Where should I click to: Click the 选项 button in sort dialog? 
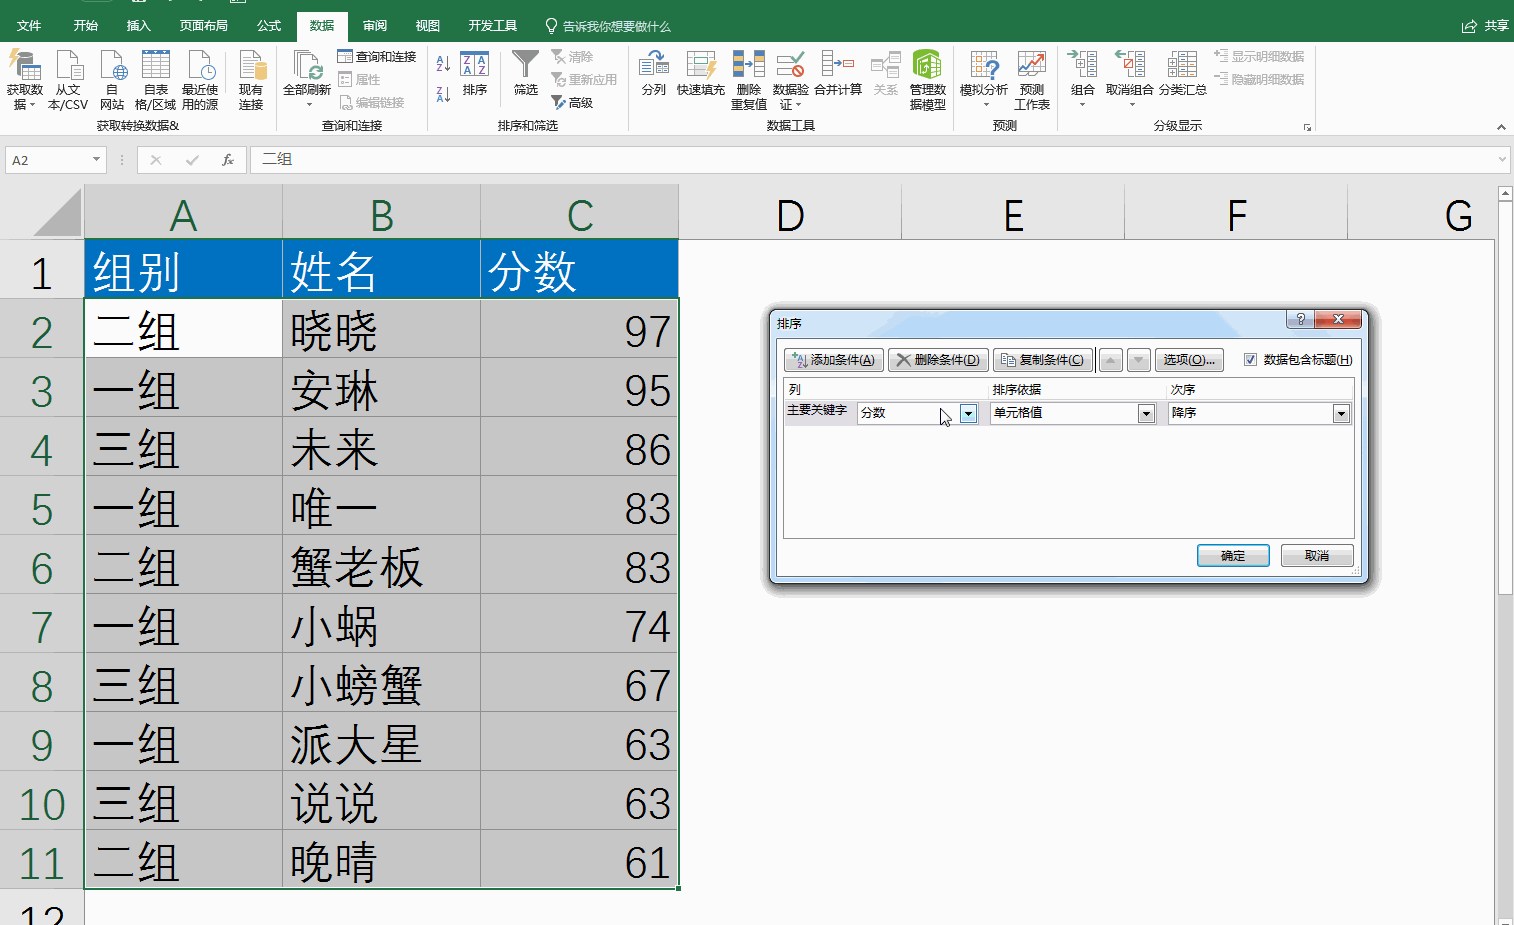click(1189, 360)
